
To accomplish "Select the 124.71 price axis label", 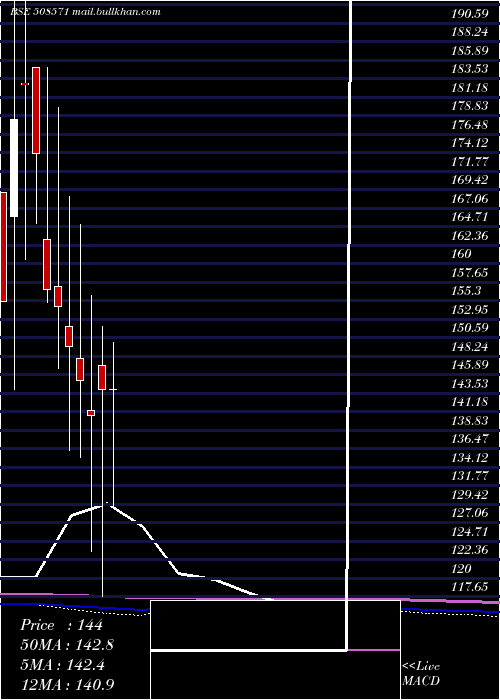I will [470, 532].
